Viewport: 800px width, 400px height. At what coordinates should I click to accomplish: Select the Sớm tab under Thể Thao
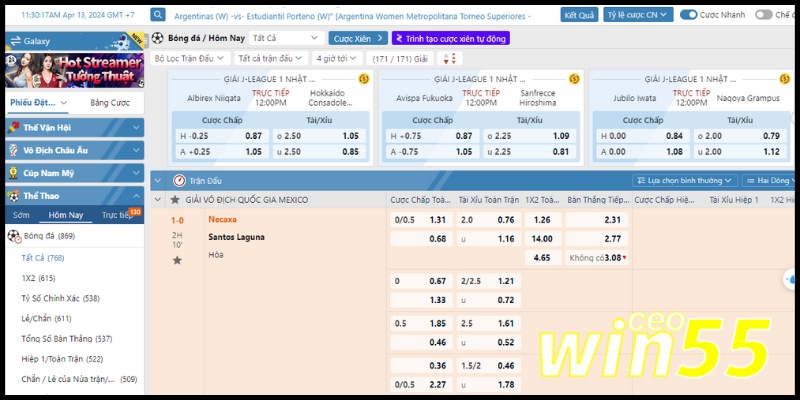[x=22, y=215]
